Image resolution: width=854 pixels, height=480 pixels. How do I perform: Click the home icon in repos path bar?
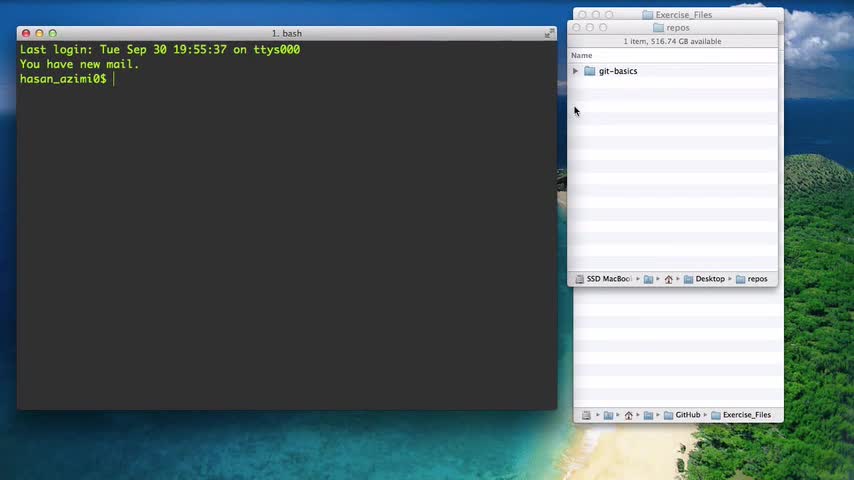tap(668, 279)
